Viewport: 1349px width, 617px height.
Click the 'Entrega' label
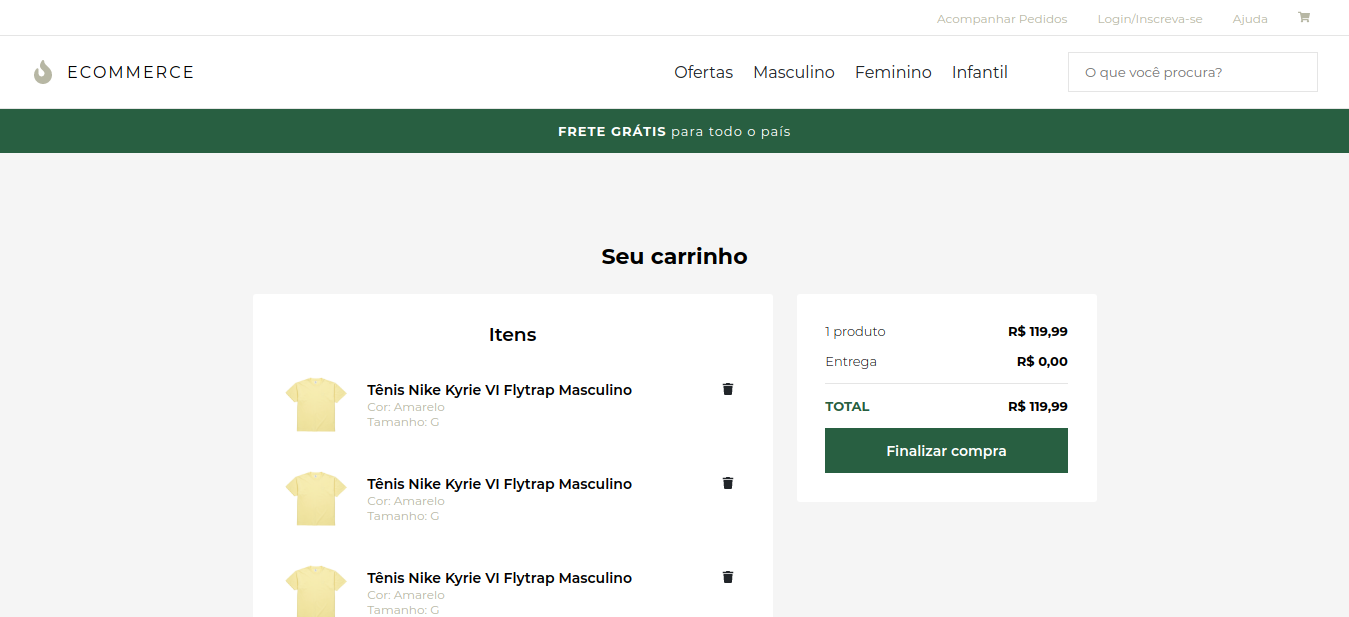click(x=851, y=362)
